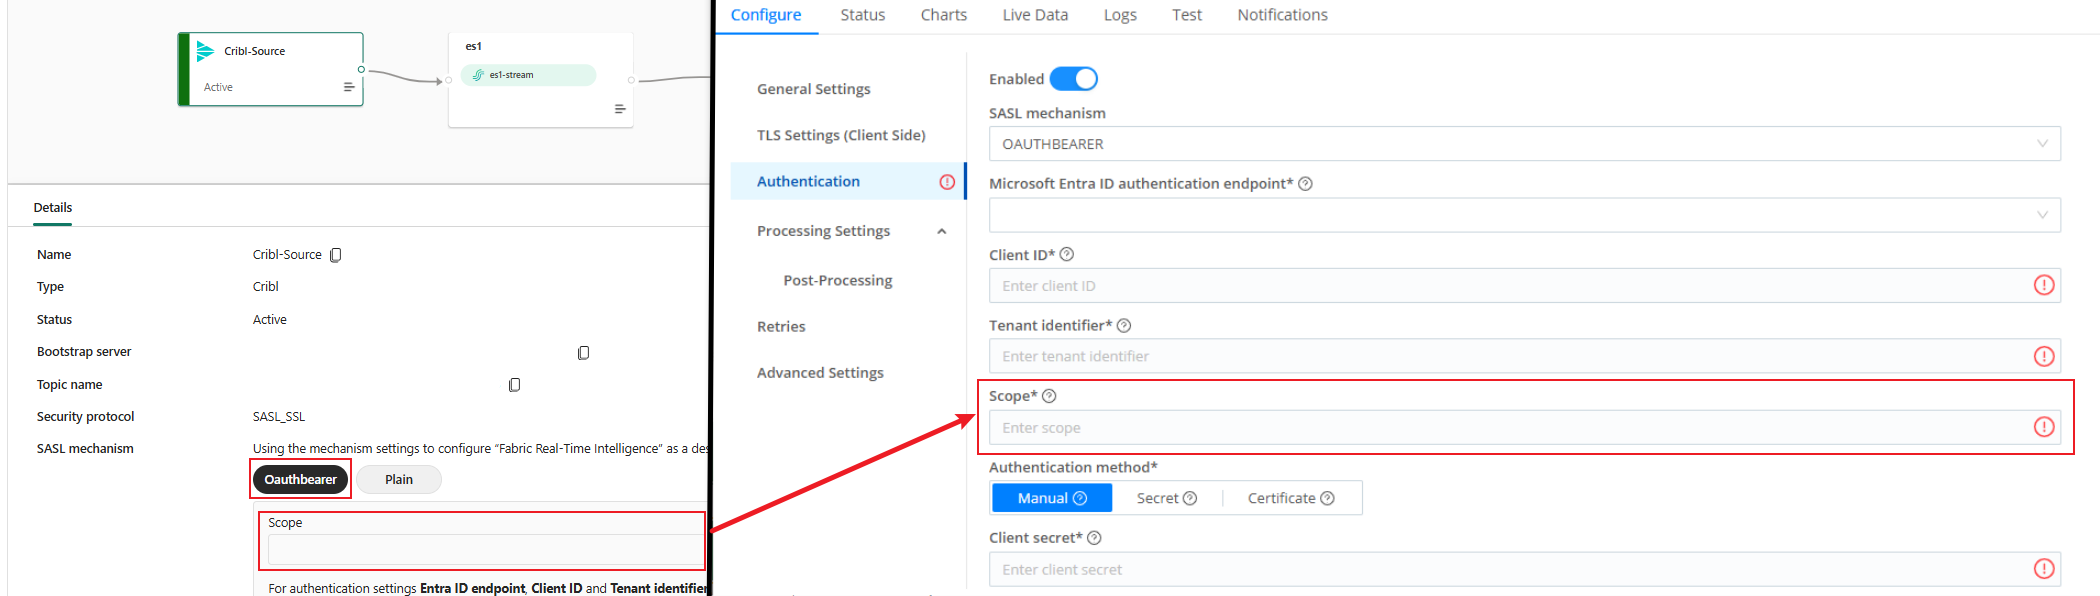Select the Cribl-Source node on canvas
This screenshot has width=2100, height=596.
271,69
